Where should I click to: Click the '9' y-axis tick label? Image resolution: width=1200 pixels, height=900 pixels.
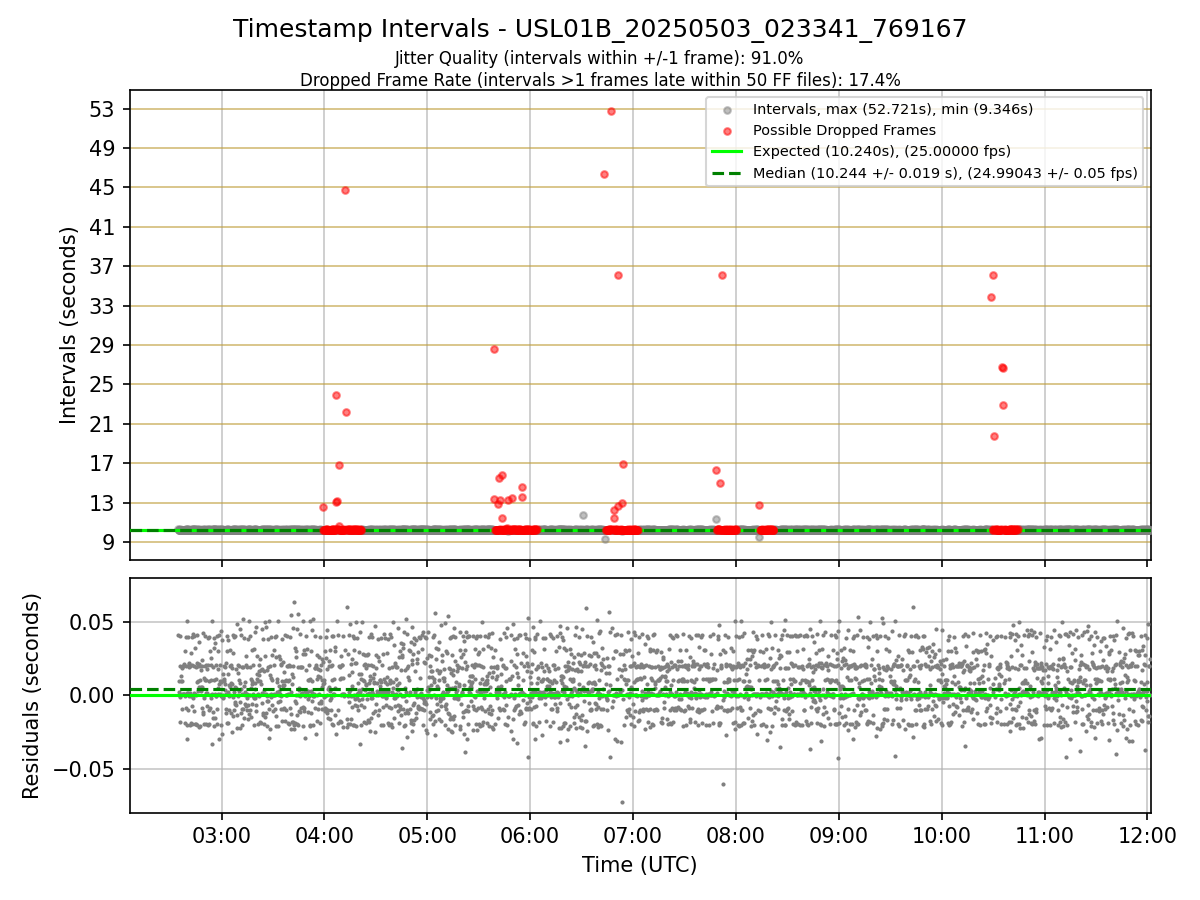tap(110, 543)
